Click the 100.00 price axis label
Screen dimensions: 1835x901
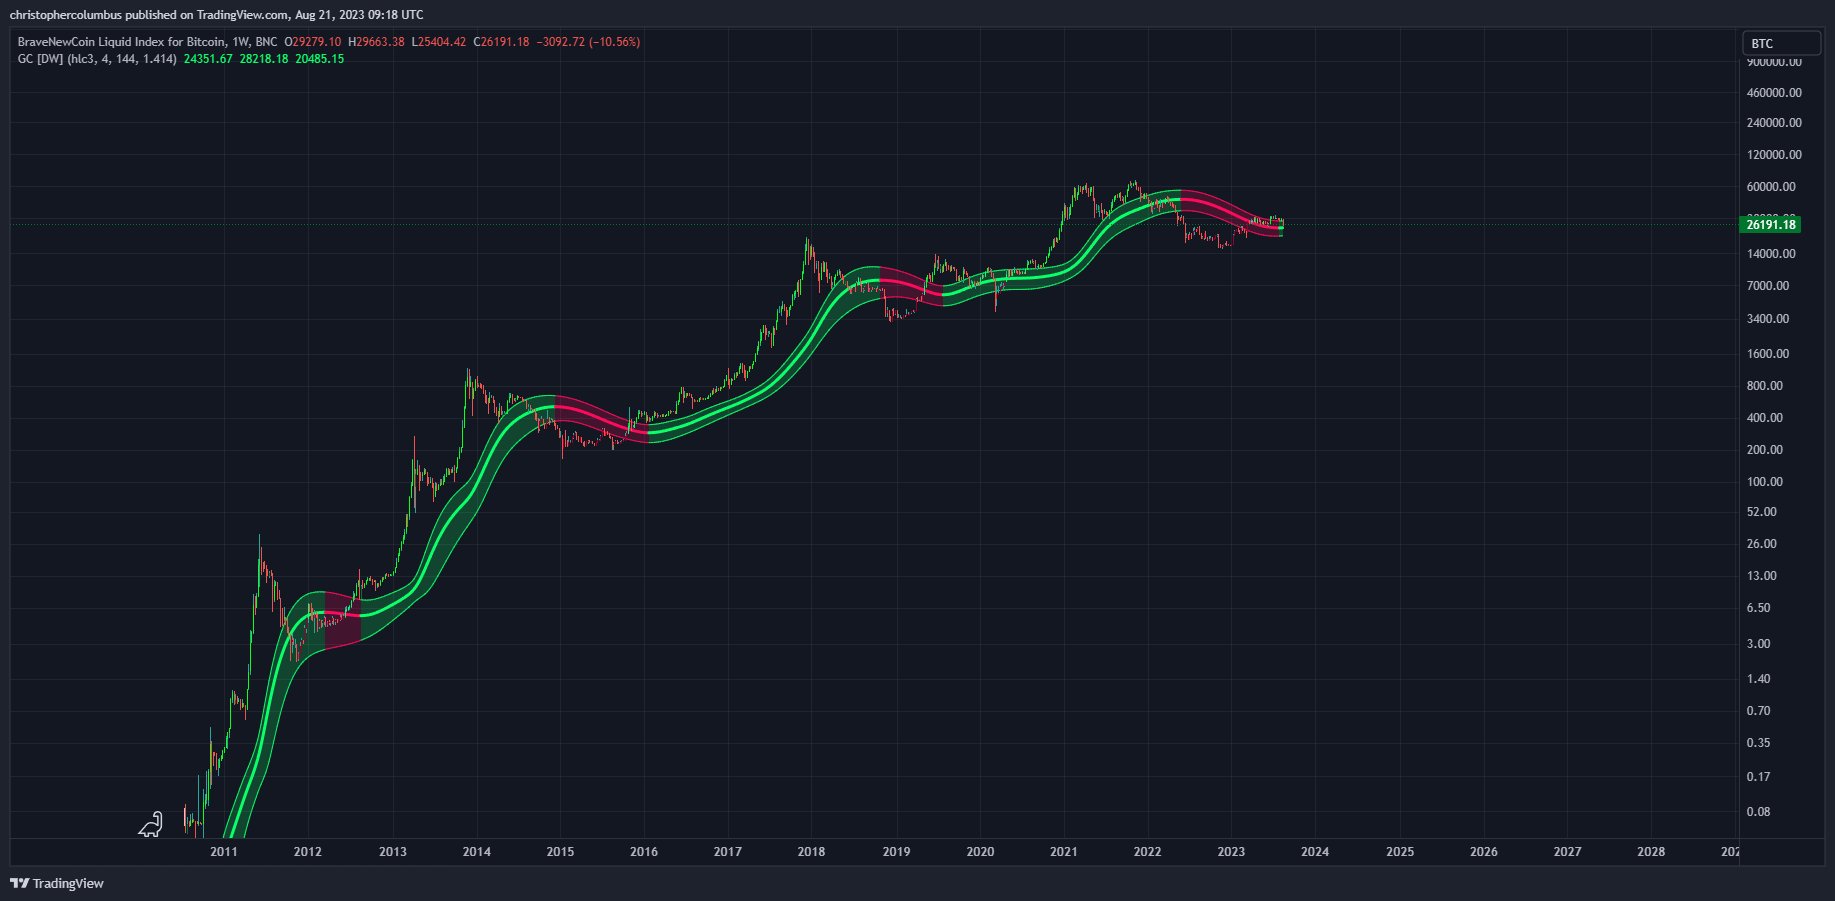[x=1765, y=481]
